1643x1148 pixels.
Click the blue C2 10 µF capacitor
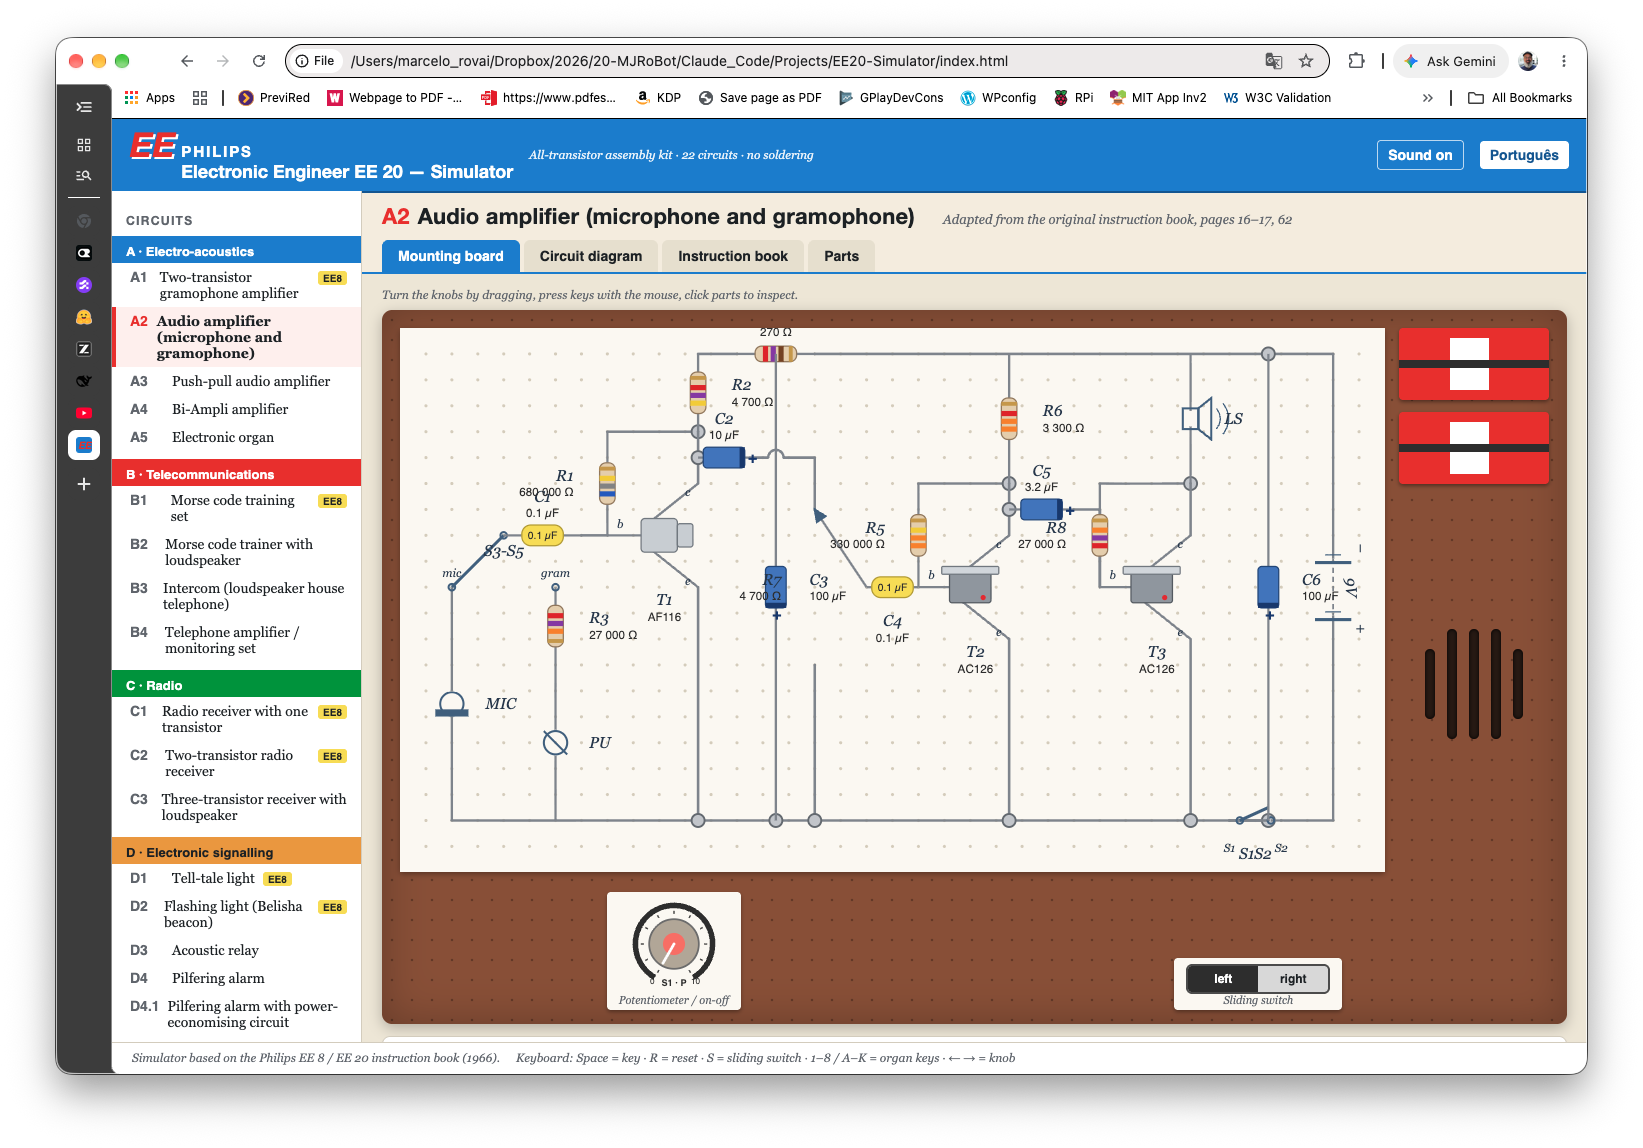coord(724,458)
